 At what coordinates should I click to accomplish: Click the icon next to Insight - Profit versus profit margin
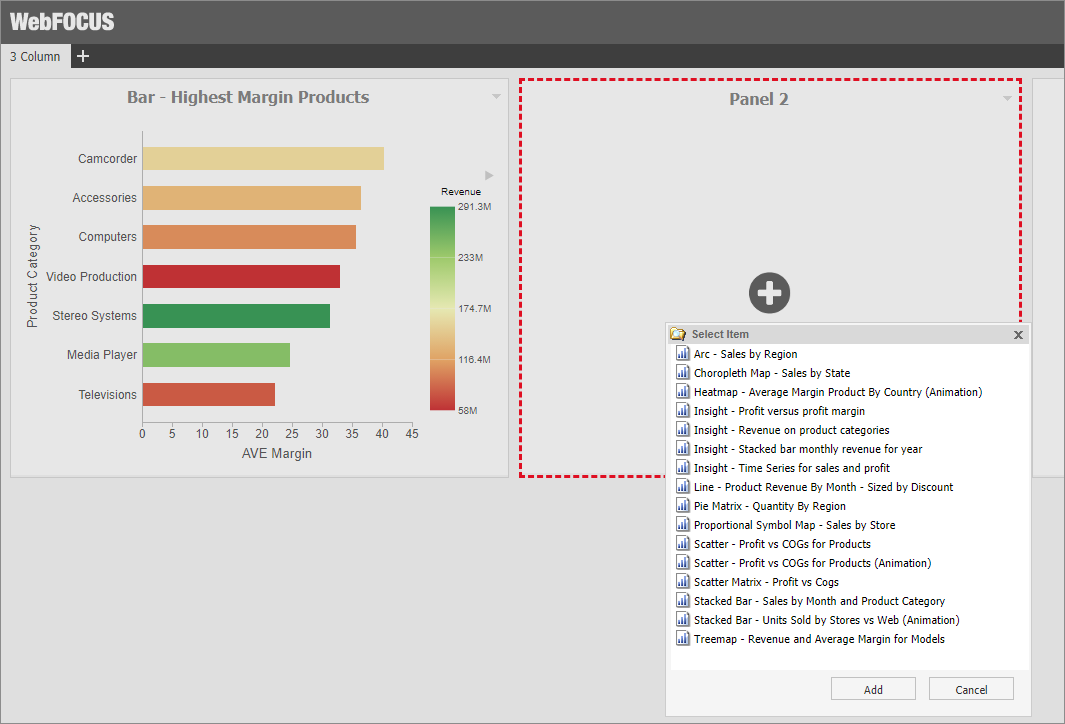(683, 411)
